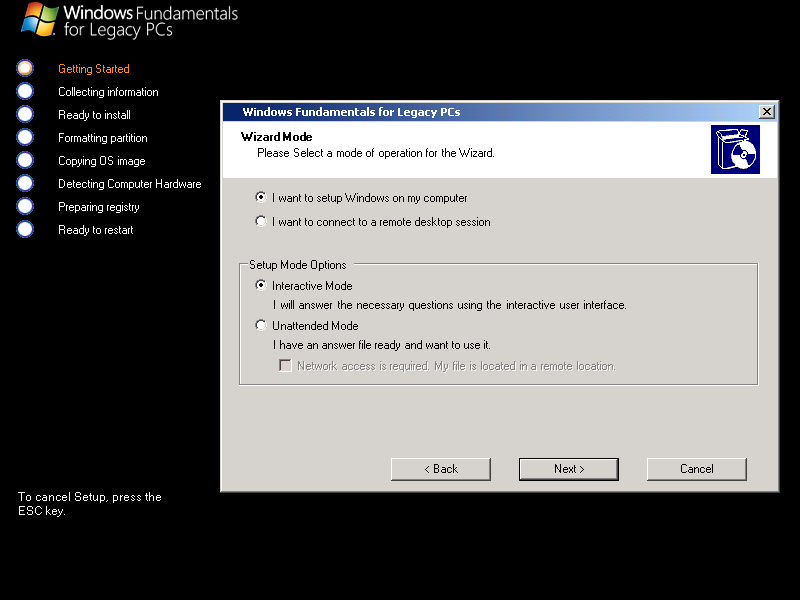800x600 pixels.
Task: Click the Getting Started step bullet icon
Action: pyautogui.click(x=25, y=68)
